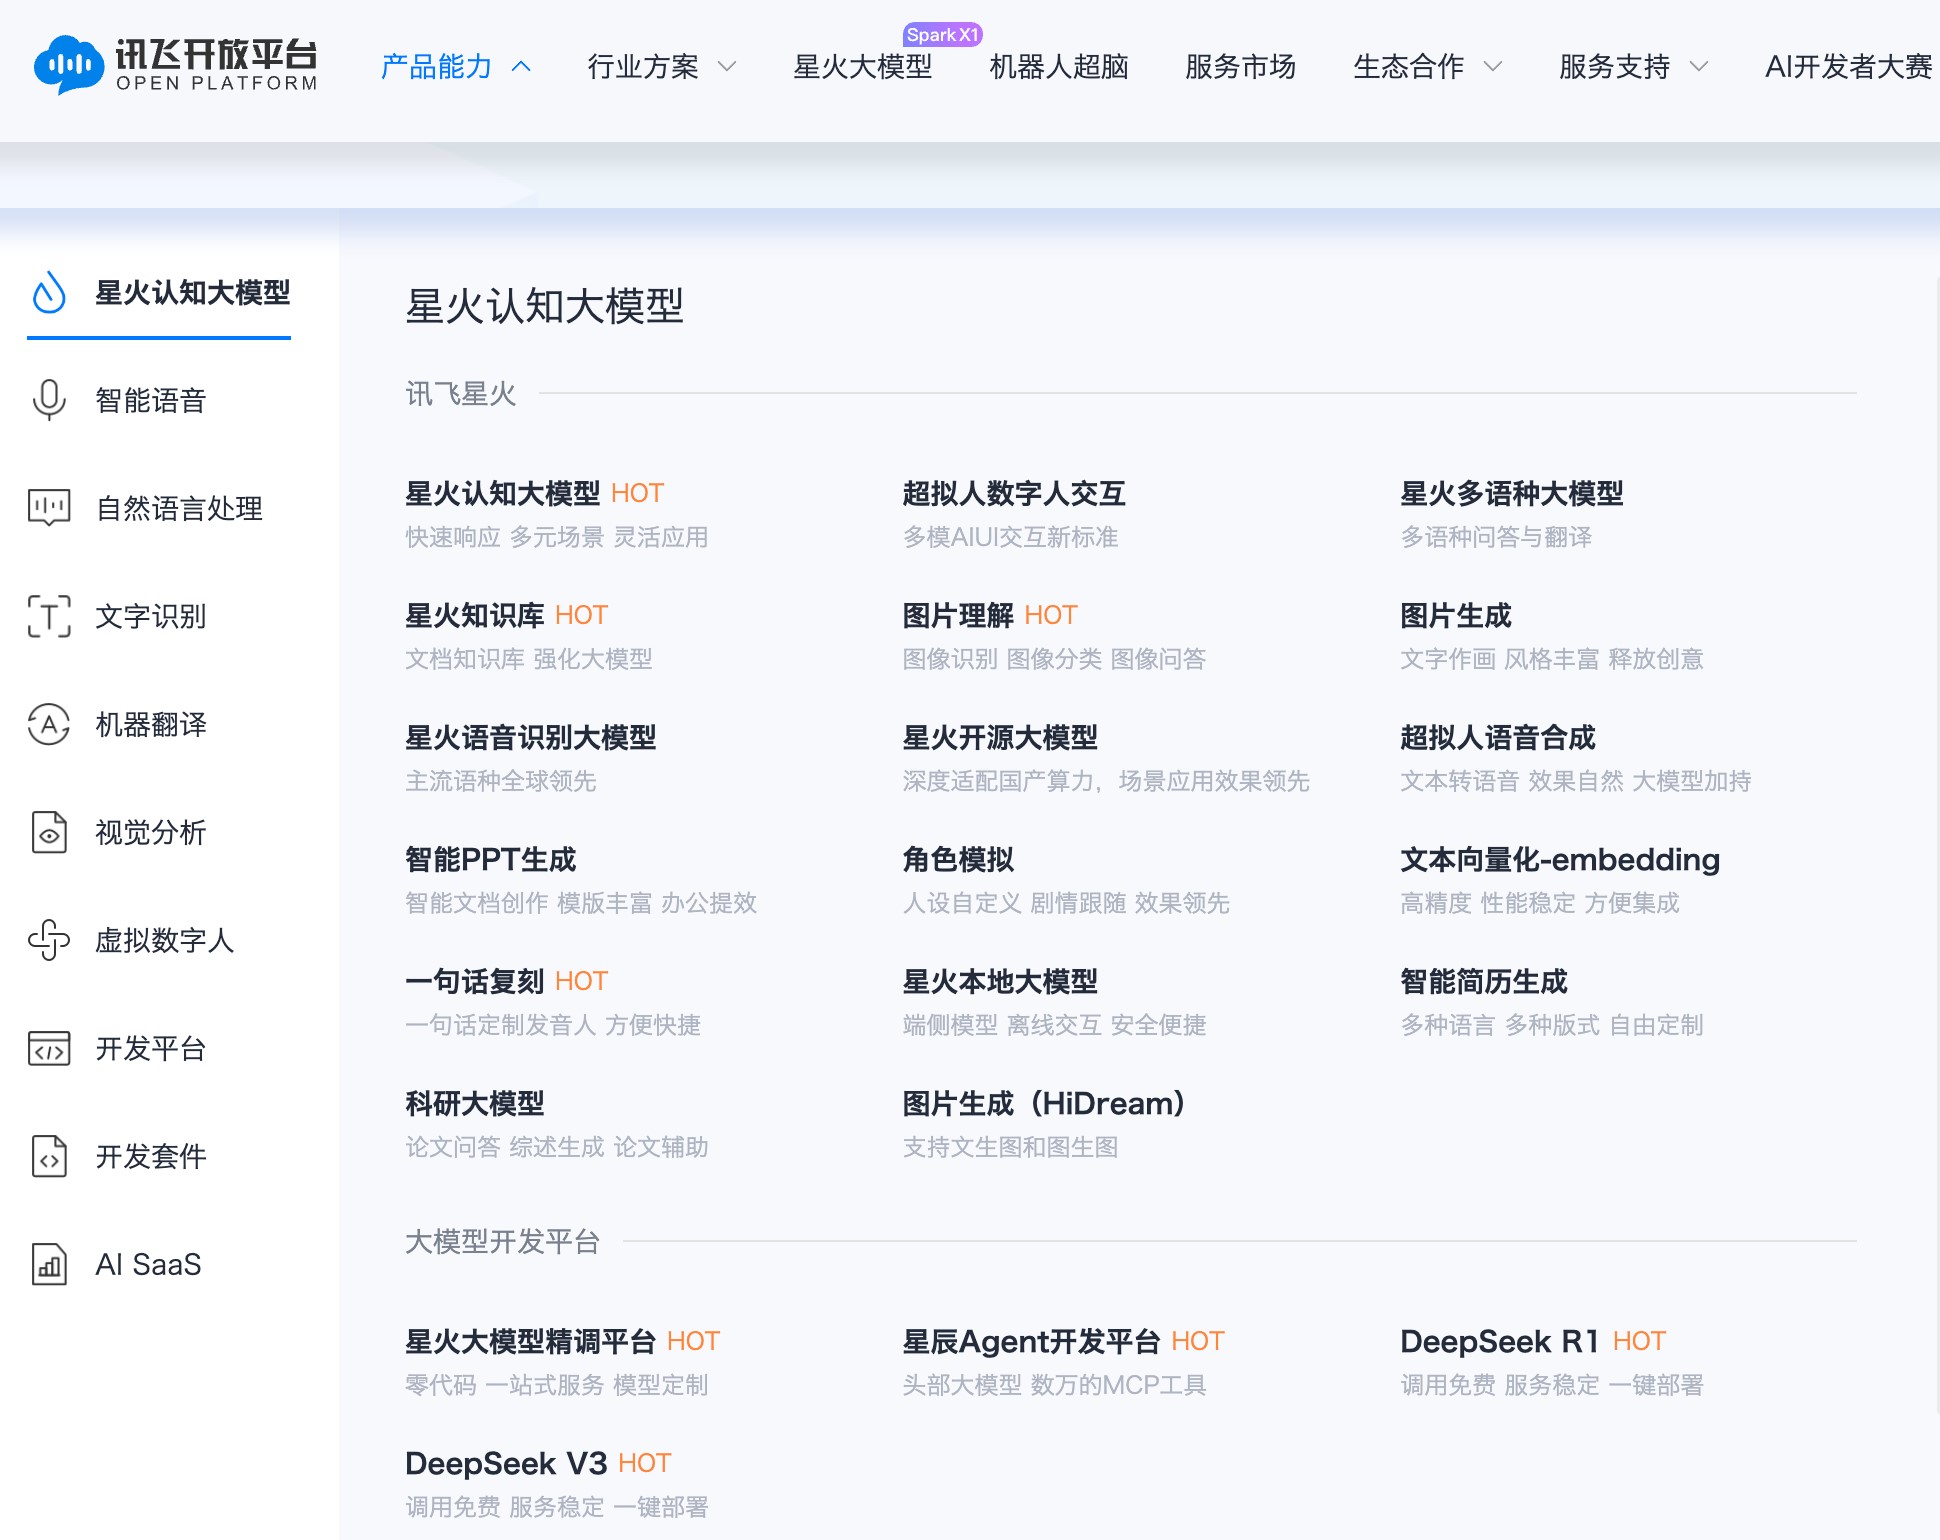Open the 科研大模型 link
The width and height of the screenshot is (1940, 1540).
475,1103
